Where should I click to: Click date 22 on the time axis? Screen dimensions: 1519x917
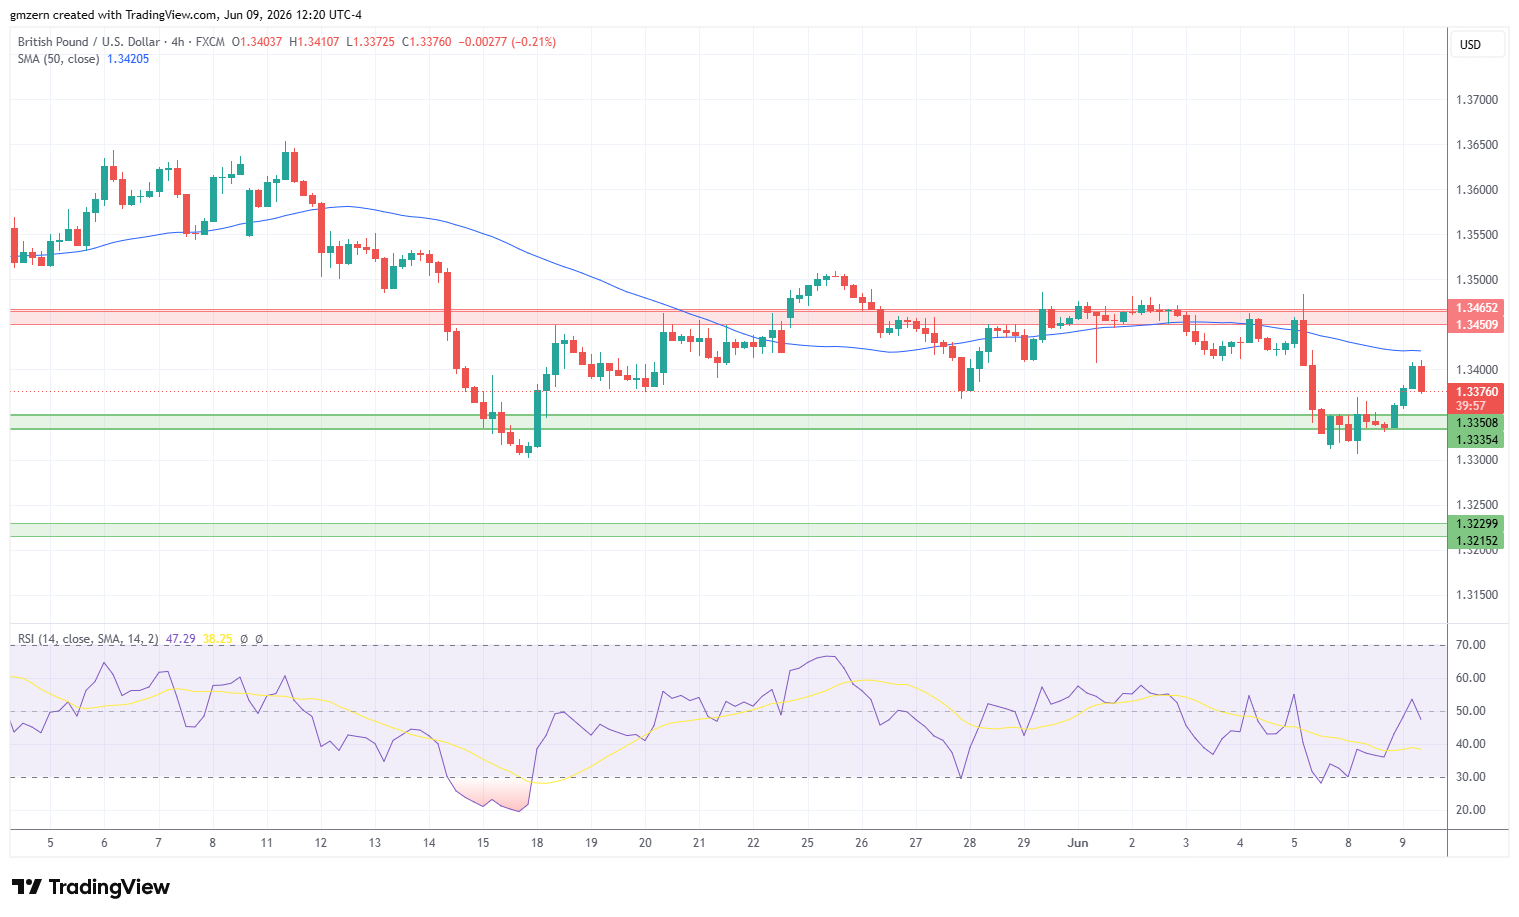click(x=753, y=843)
